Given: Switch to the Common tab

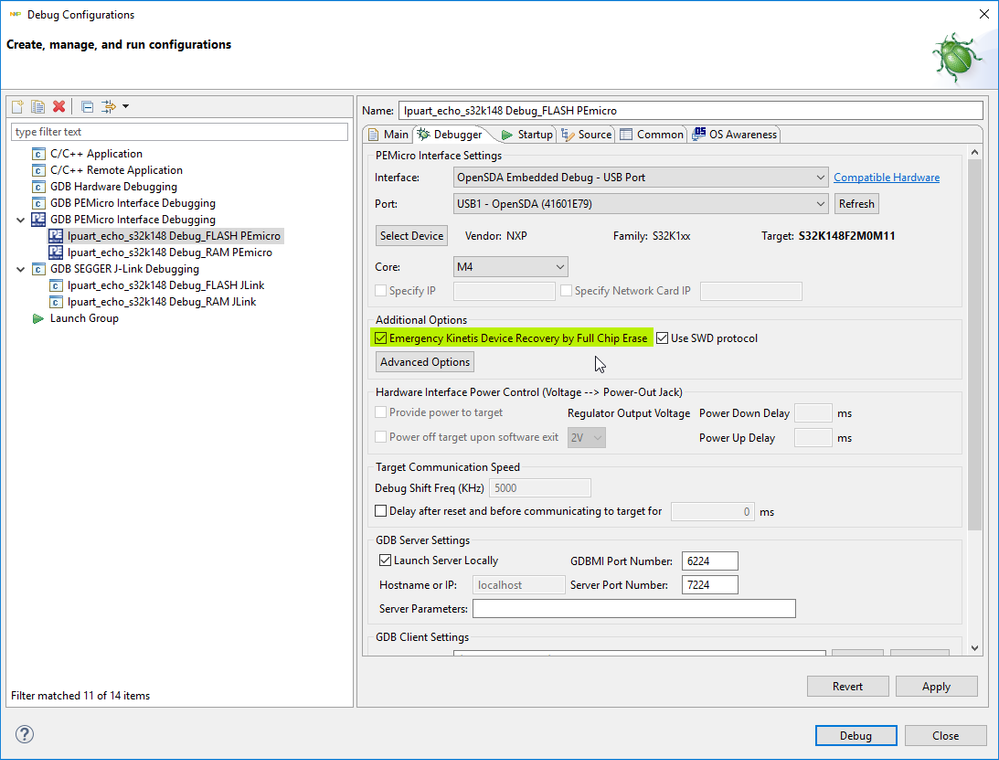Looking at the screenshot, I should [652, 134].
